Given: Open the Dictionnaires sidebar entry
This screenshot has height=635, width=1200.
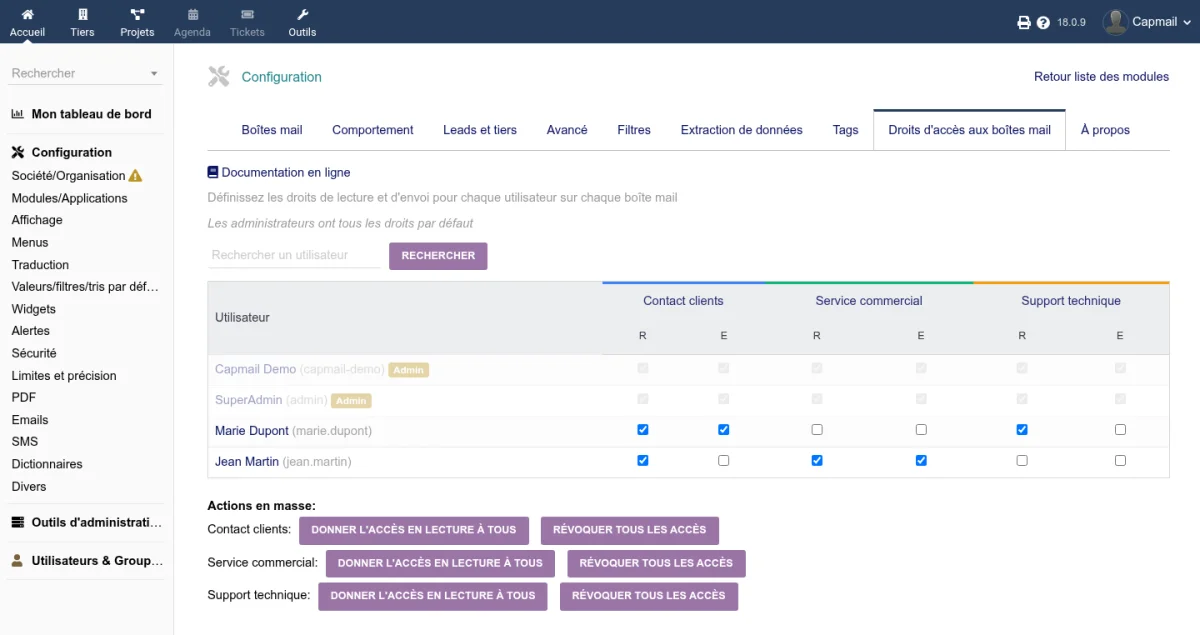Looking at the screenshot, I should tap(47, 464).
